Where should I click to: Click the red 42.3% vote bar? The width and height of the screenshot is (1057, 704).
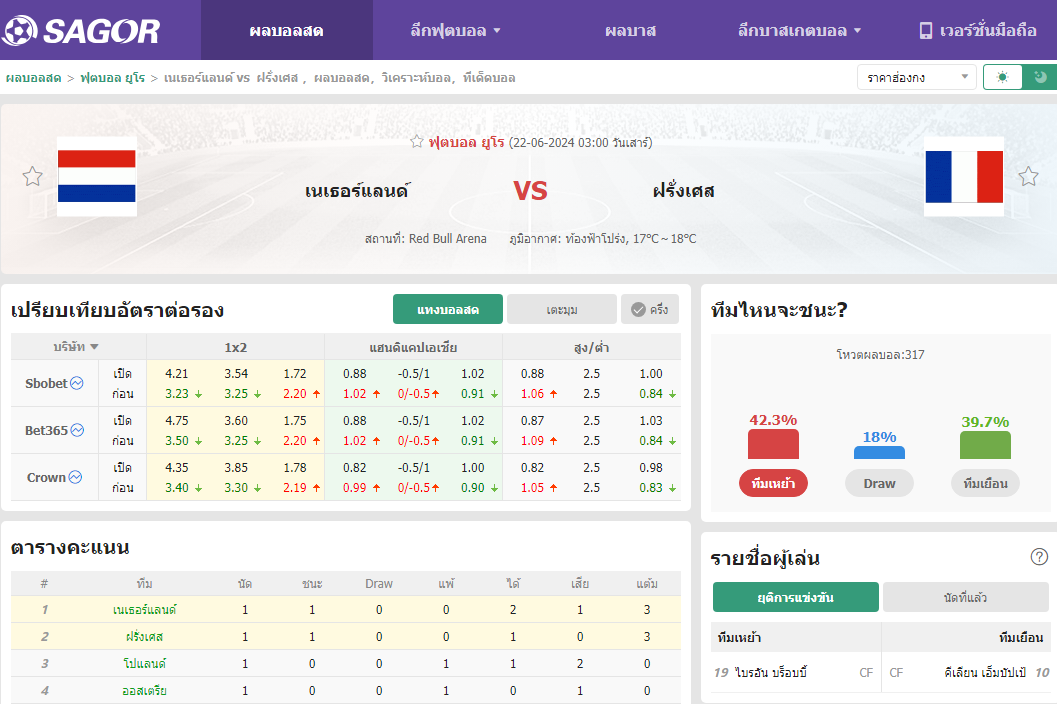pyautogui.click(x=773, y=444)
